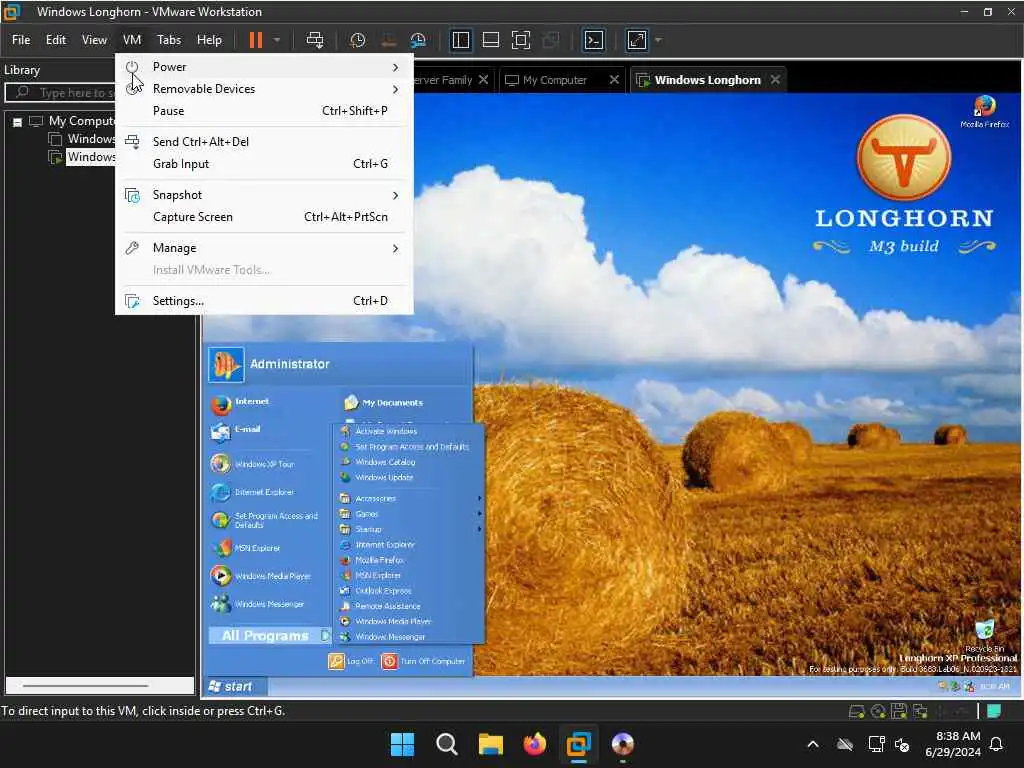Open the Help menu
Screen dimensions: 1024x768
[x=209, y=40]
